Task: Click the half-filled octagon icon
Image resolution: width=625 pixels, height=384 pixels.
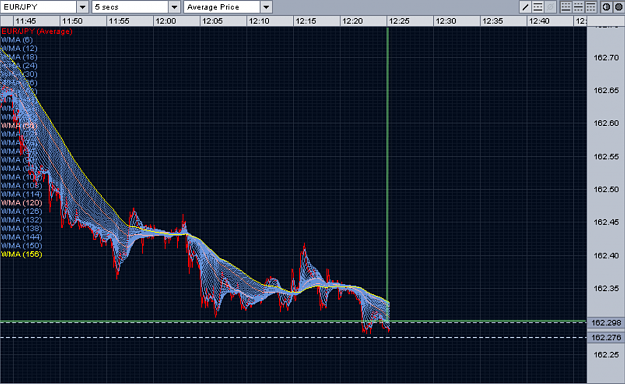Action: point(606,7)
